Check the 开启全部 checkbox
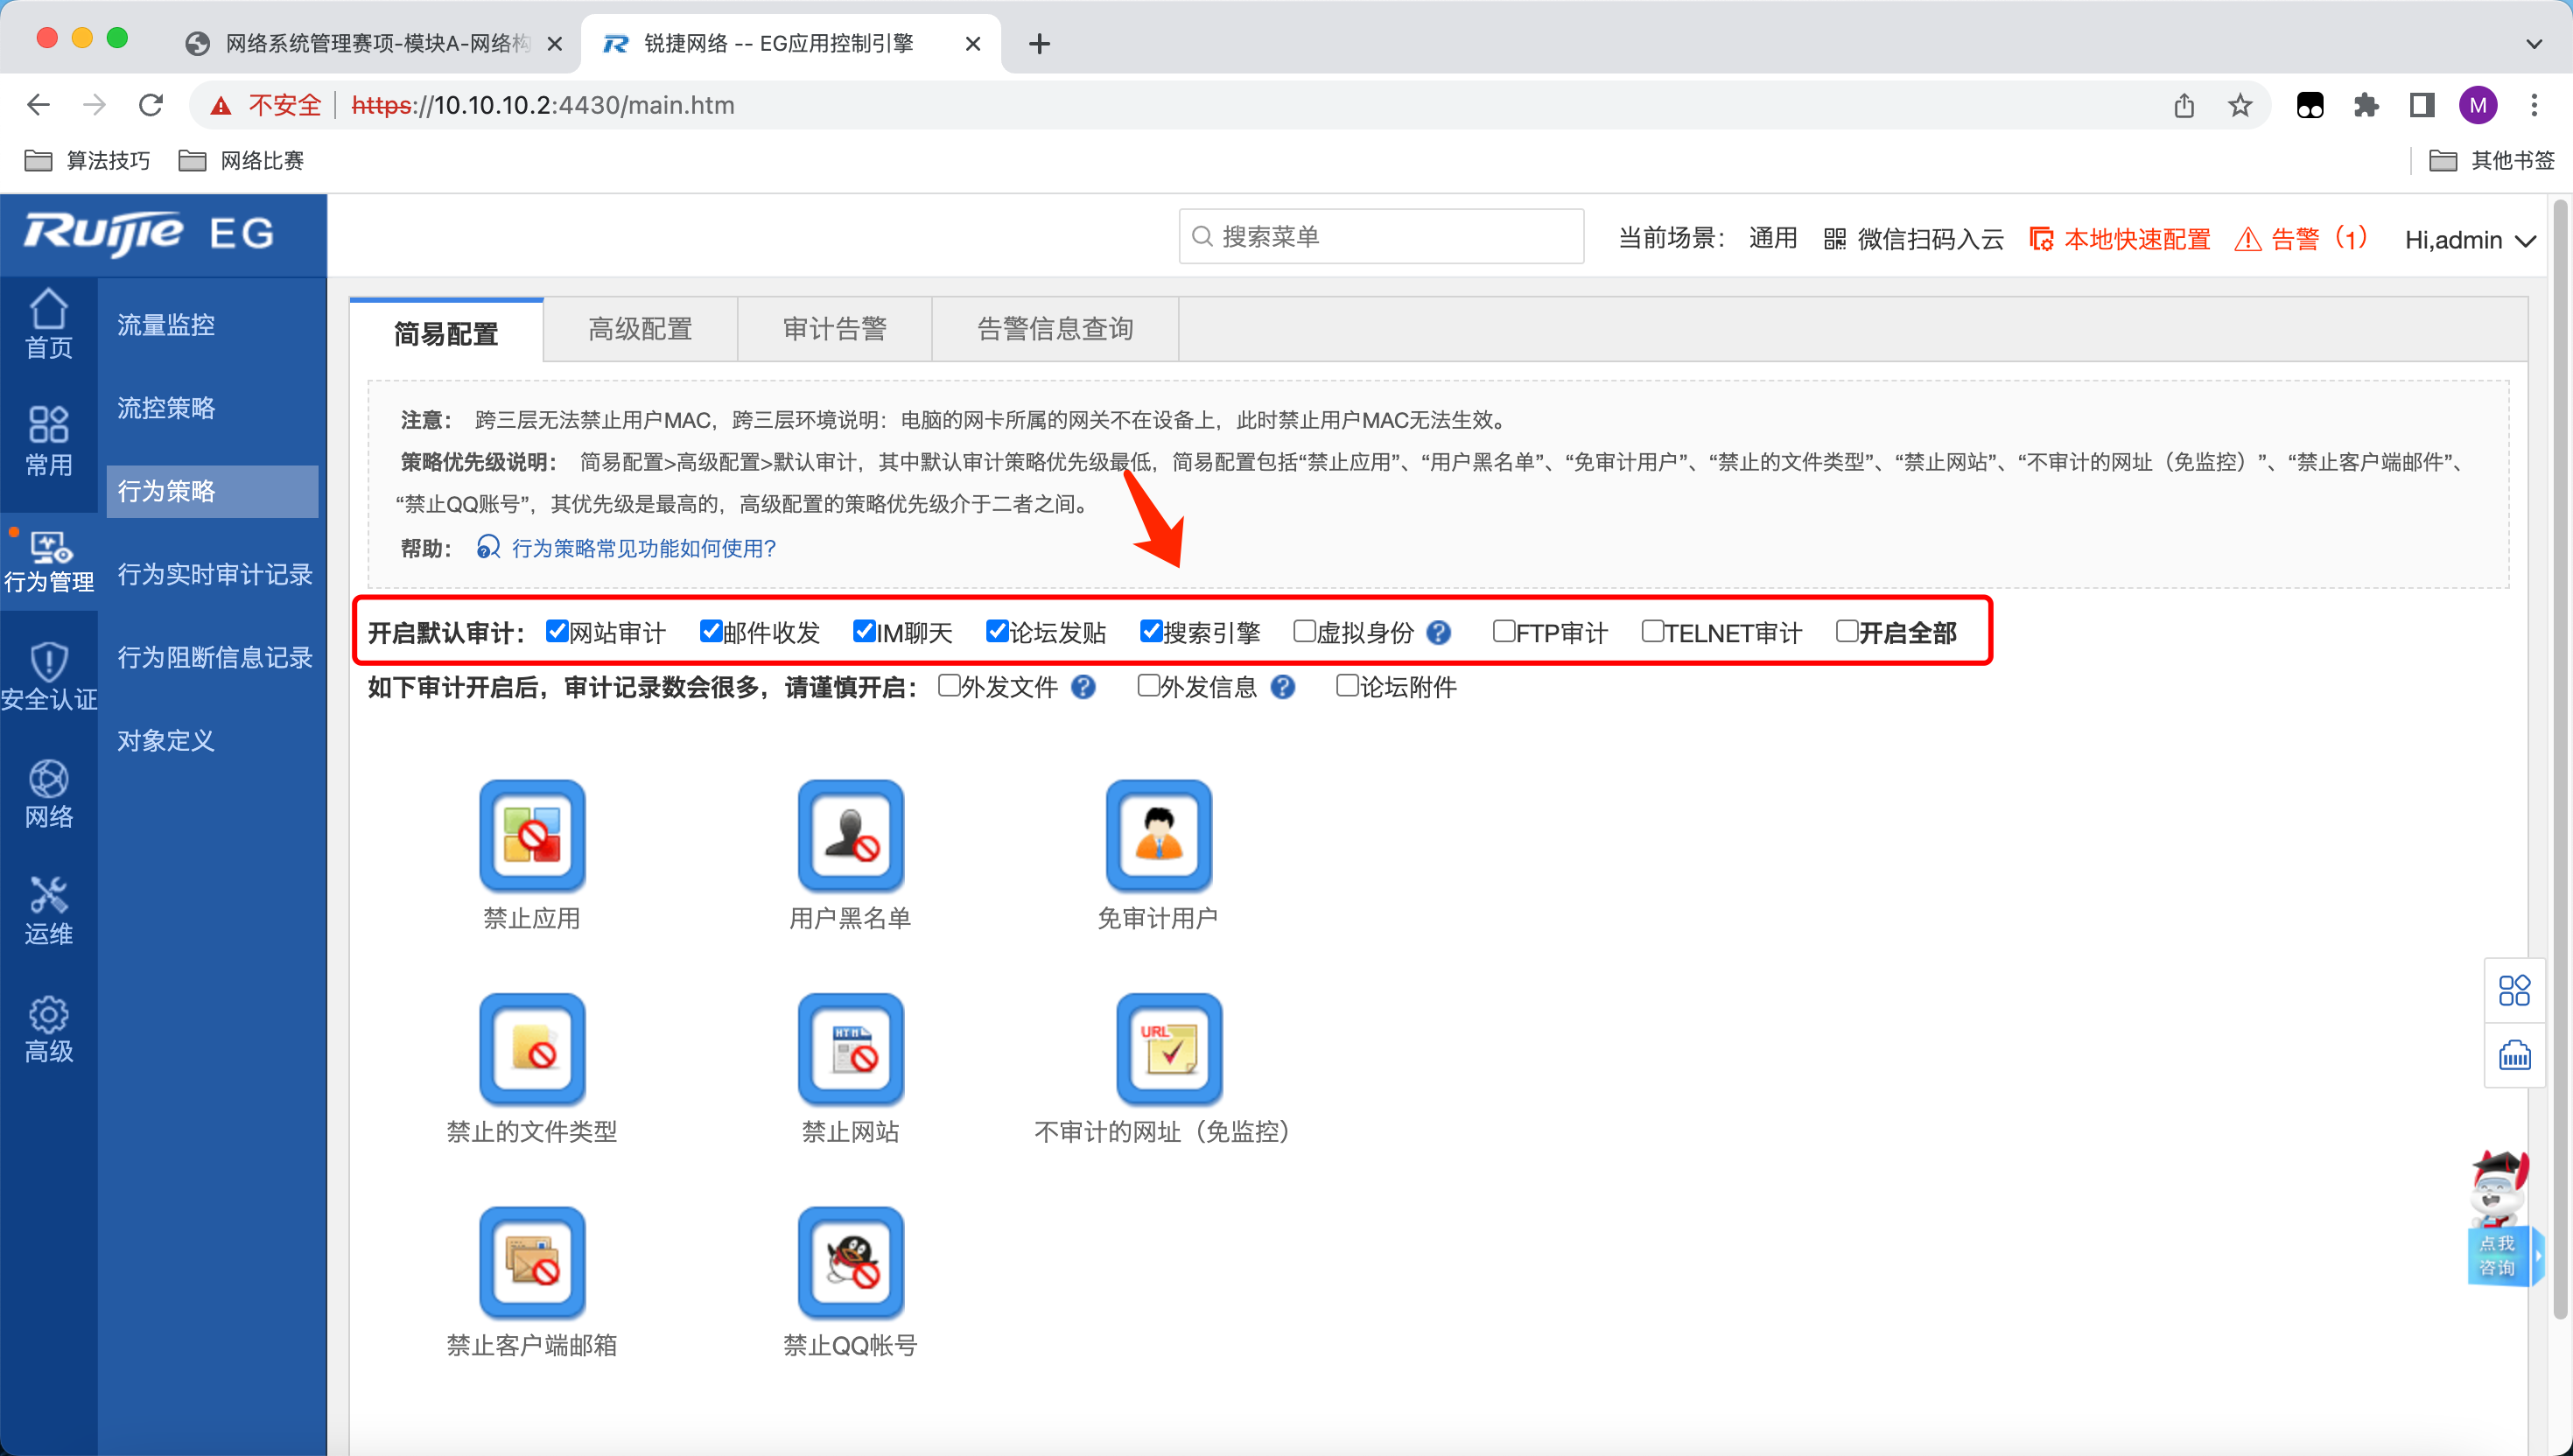The height and width of the screenshot is (1456, 2573). [1846, 631]
